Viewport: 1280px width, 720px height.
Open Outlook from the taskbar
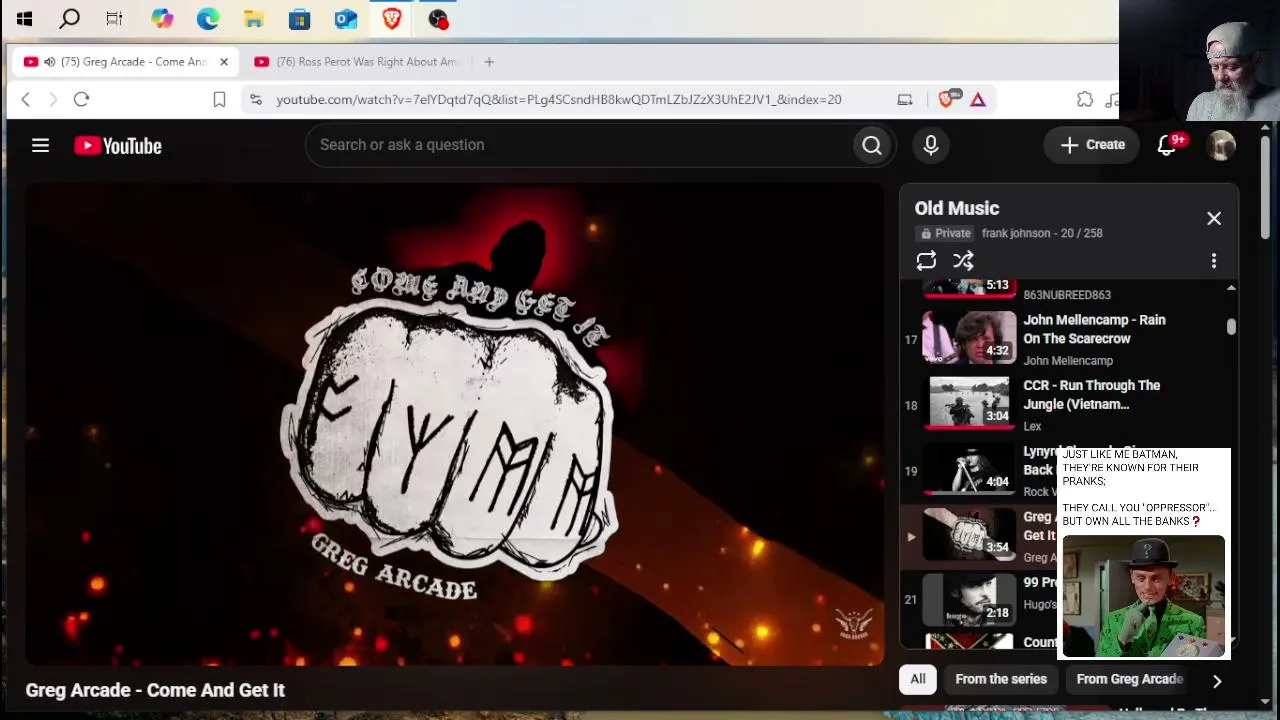(345, 18)
